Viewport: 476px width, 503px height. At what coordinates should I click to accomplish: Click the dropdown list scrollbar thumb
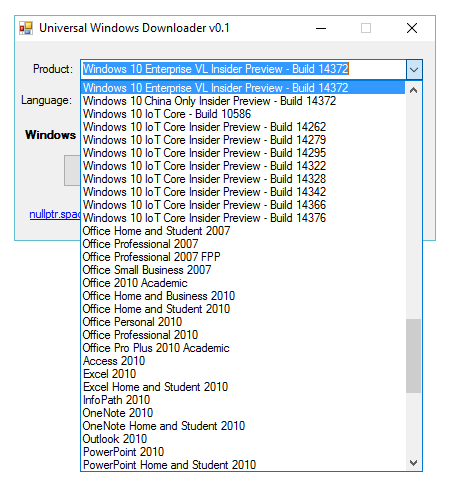pyautogui.click(x=413, y=356)
